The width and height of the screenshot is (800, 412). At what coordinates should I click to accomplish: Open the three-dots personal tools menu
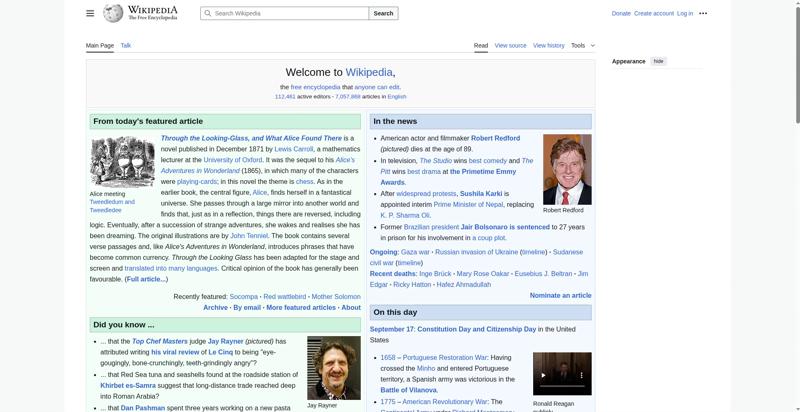coord(703,13)
